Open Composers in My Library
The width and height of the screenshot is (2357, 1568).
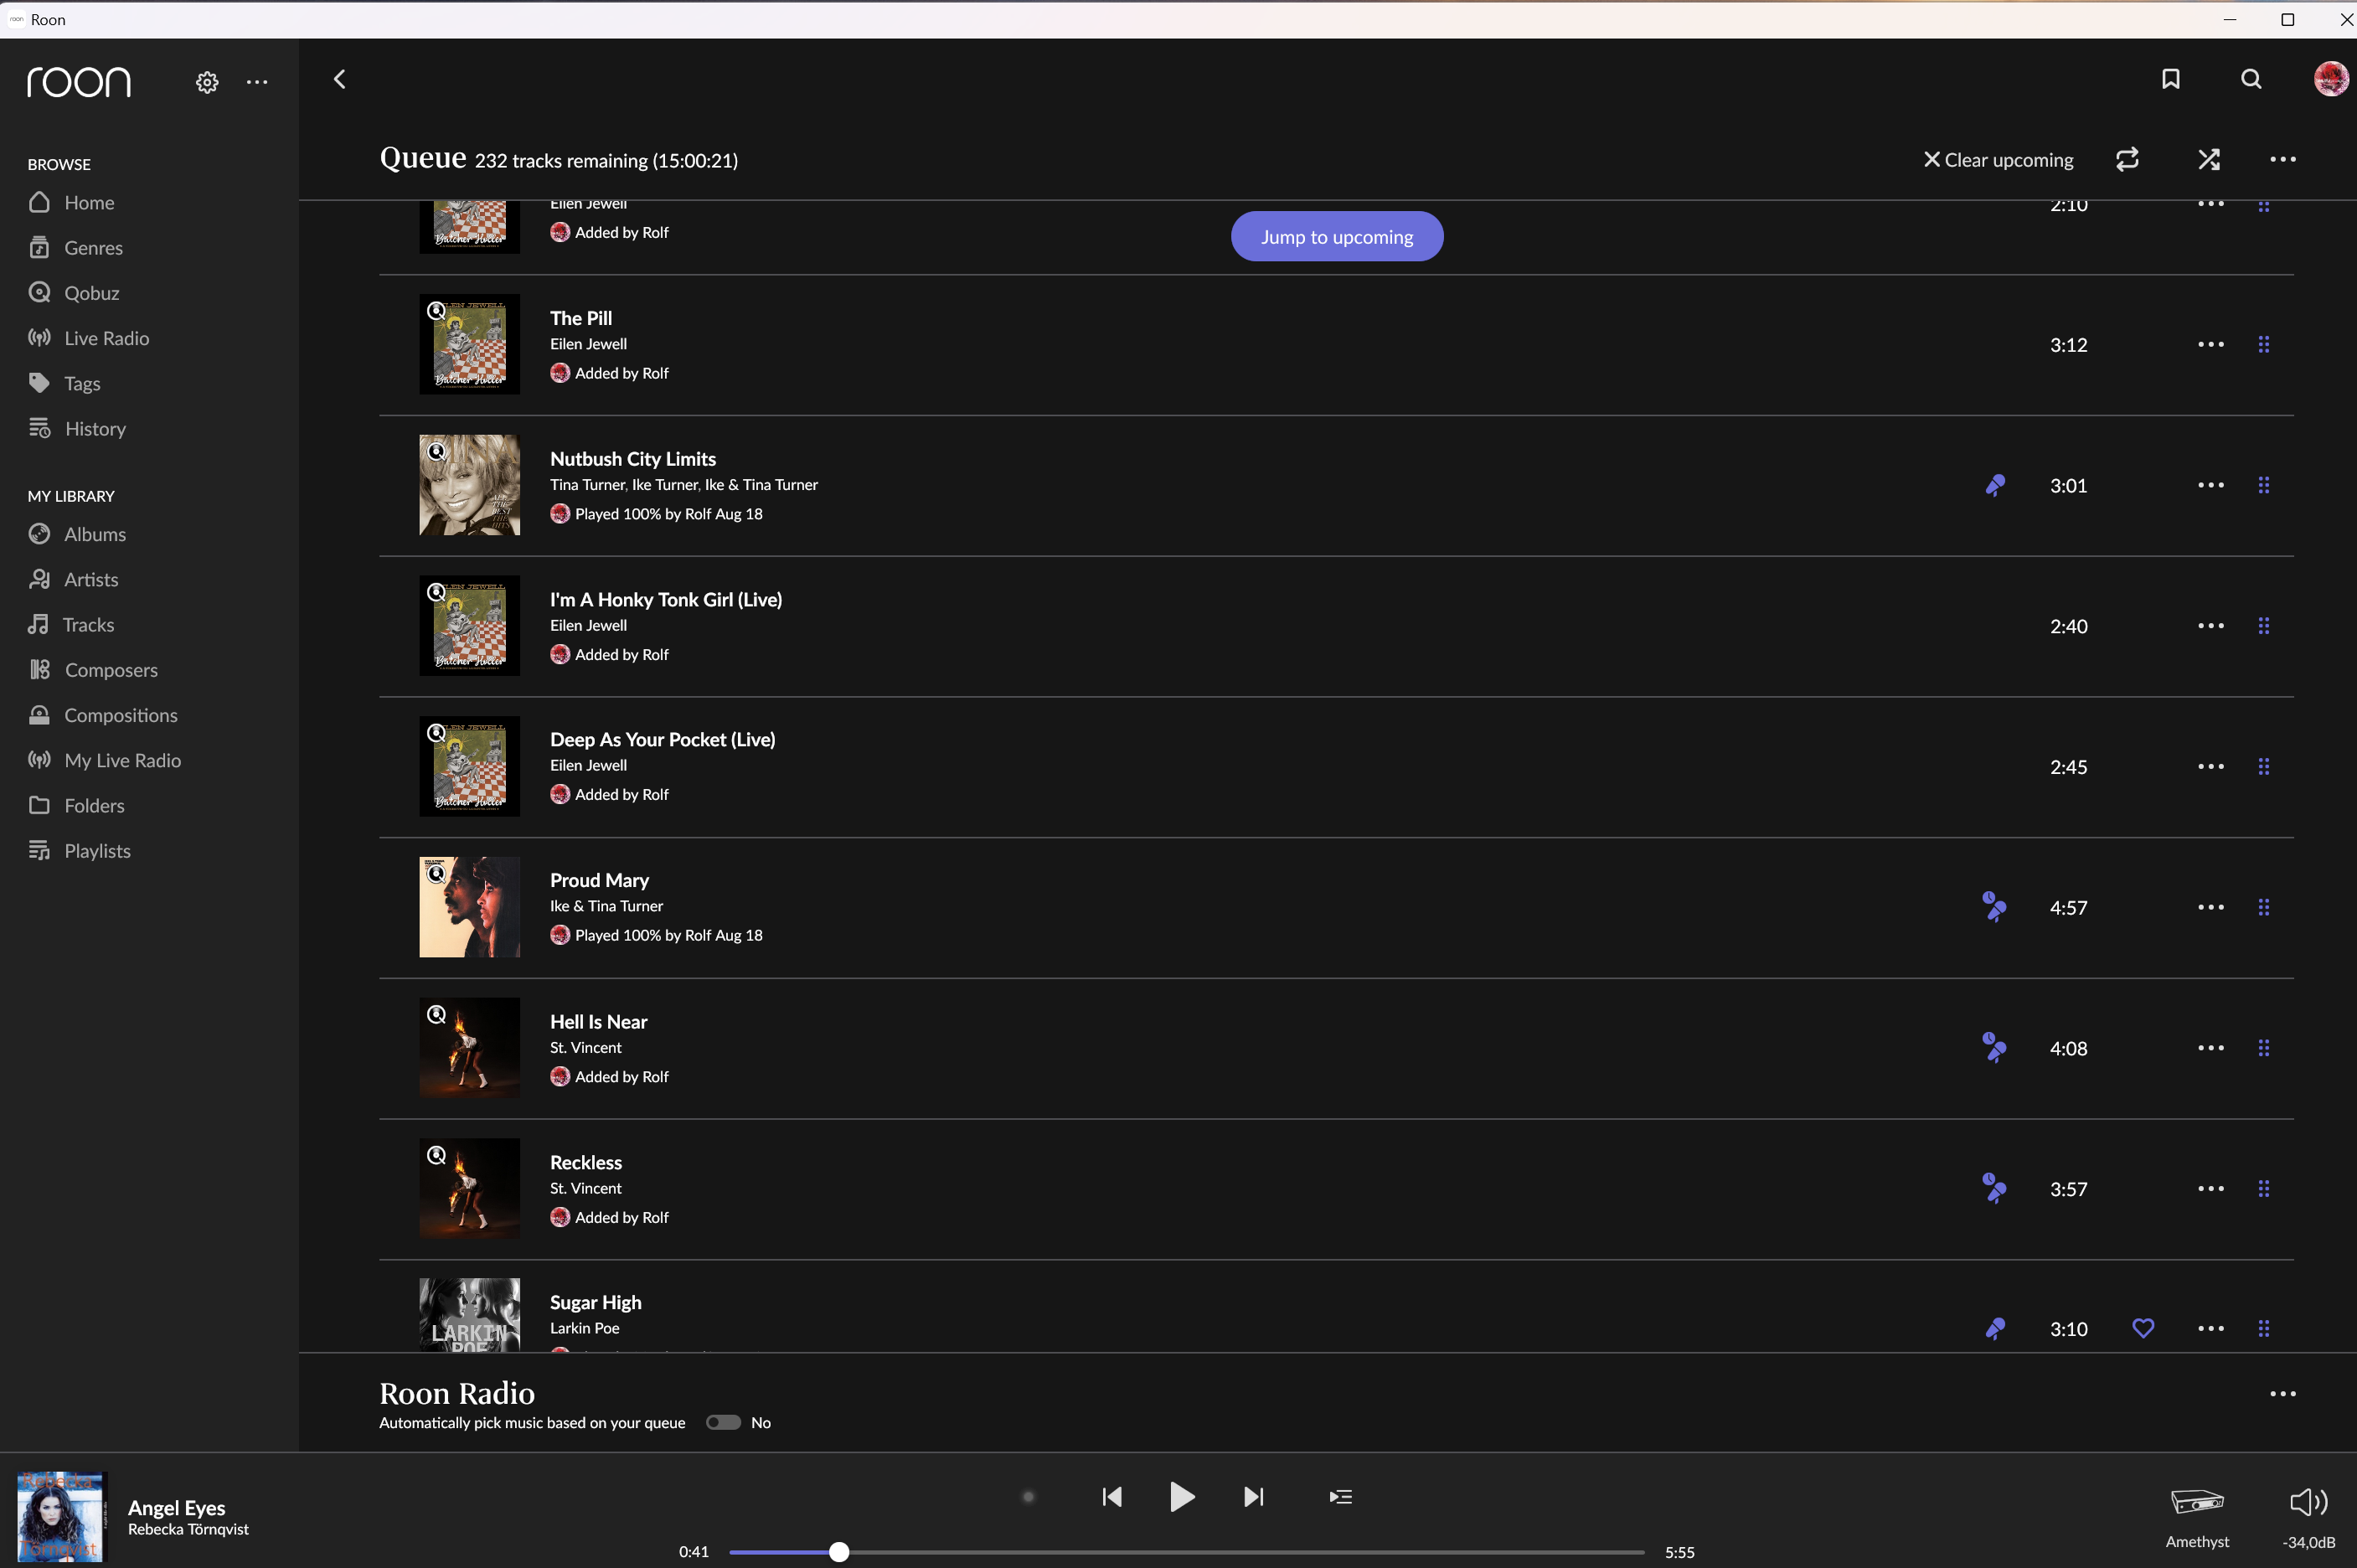[93, 670]
